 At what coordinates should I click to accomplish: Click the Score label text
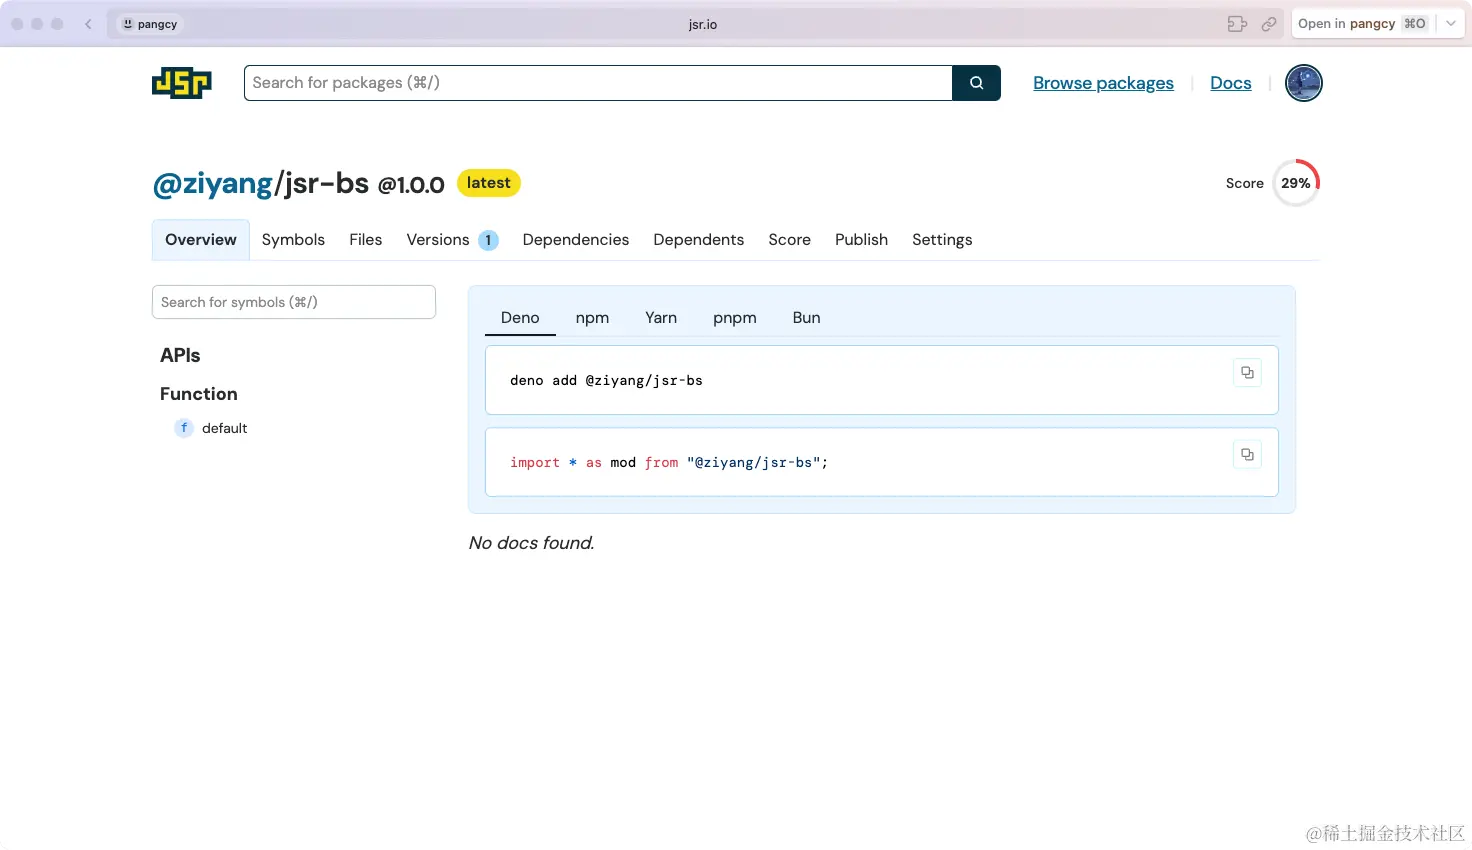coord(1245,183)
